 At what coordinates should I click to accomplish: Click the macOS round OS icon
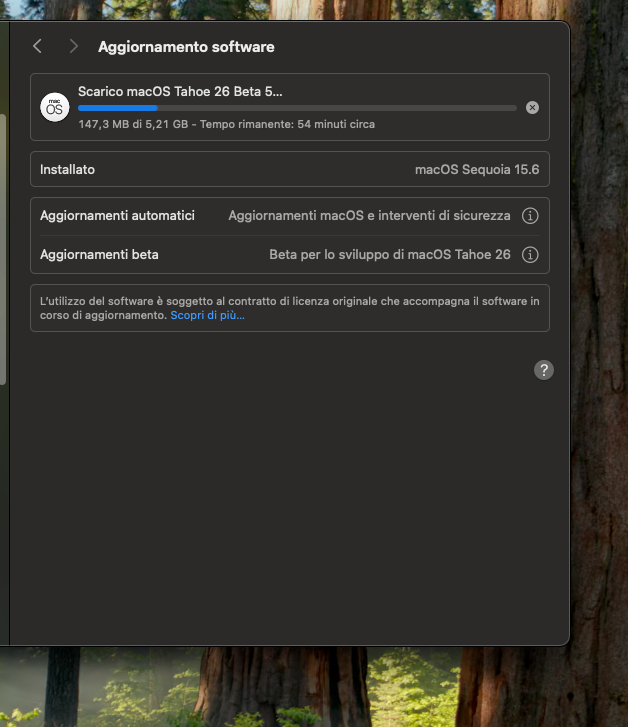[x=55, y=107]
